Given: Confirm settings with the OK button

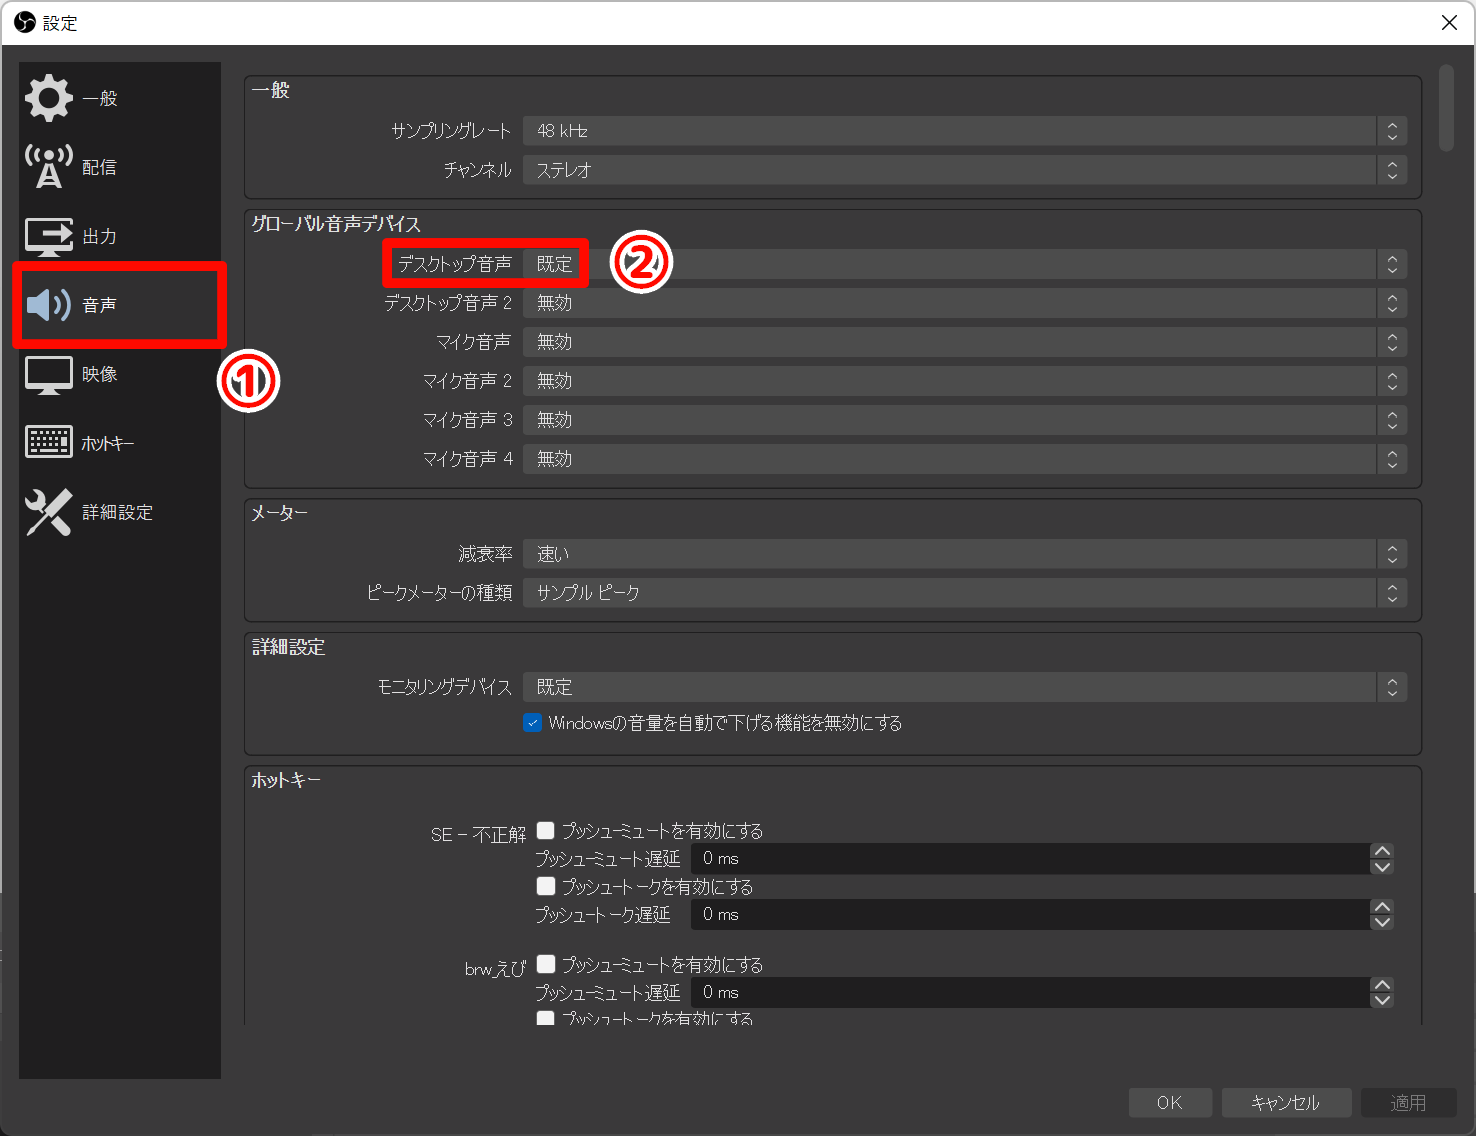Looking at the screenshot, I should pyautogui.click(x=1170, y=1103).
